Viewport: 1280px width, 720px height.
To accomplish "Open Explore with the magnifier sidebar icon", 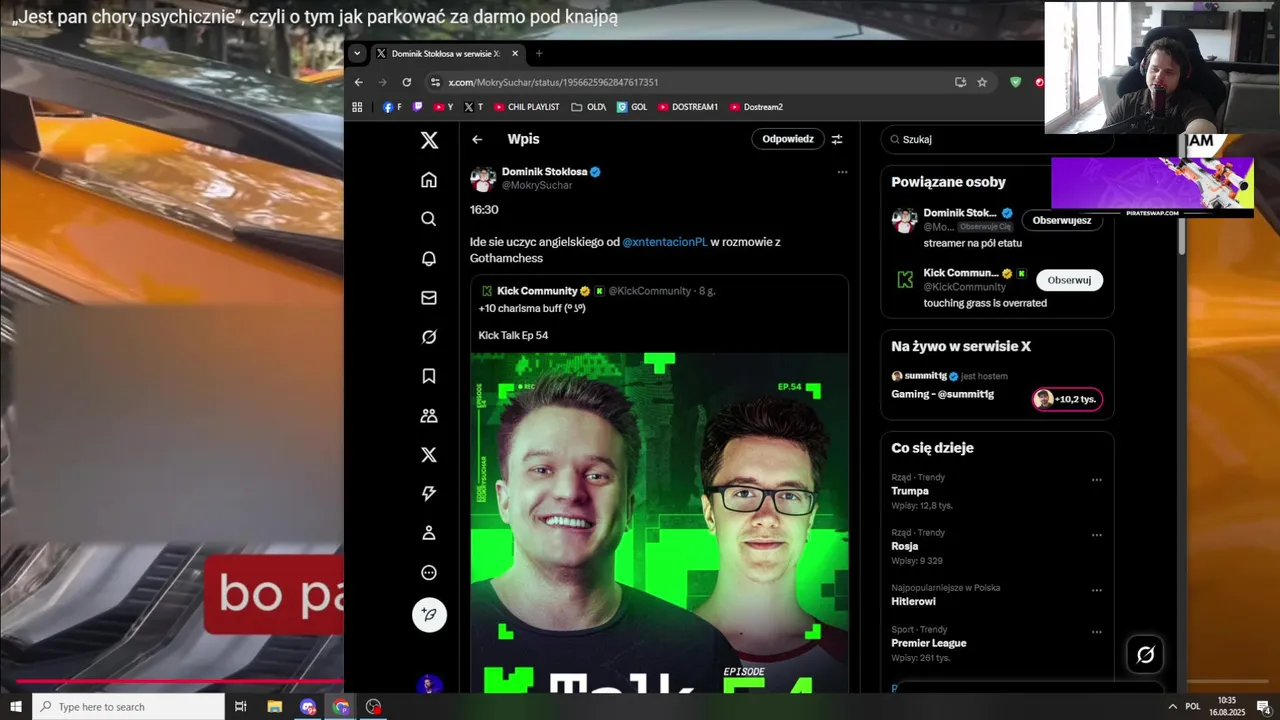I will coord(429,219).
